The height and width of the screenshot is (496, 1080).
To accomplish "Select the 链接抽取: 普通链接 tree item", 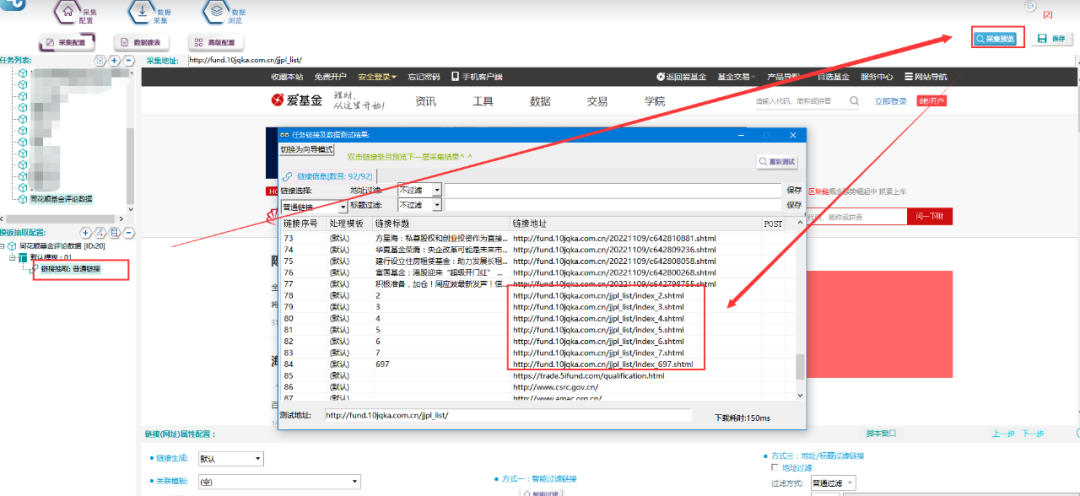I will 70,269.
